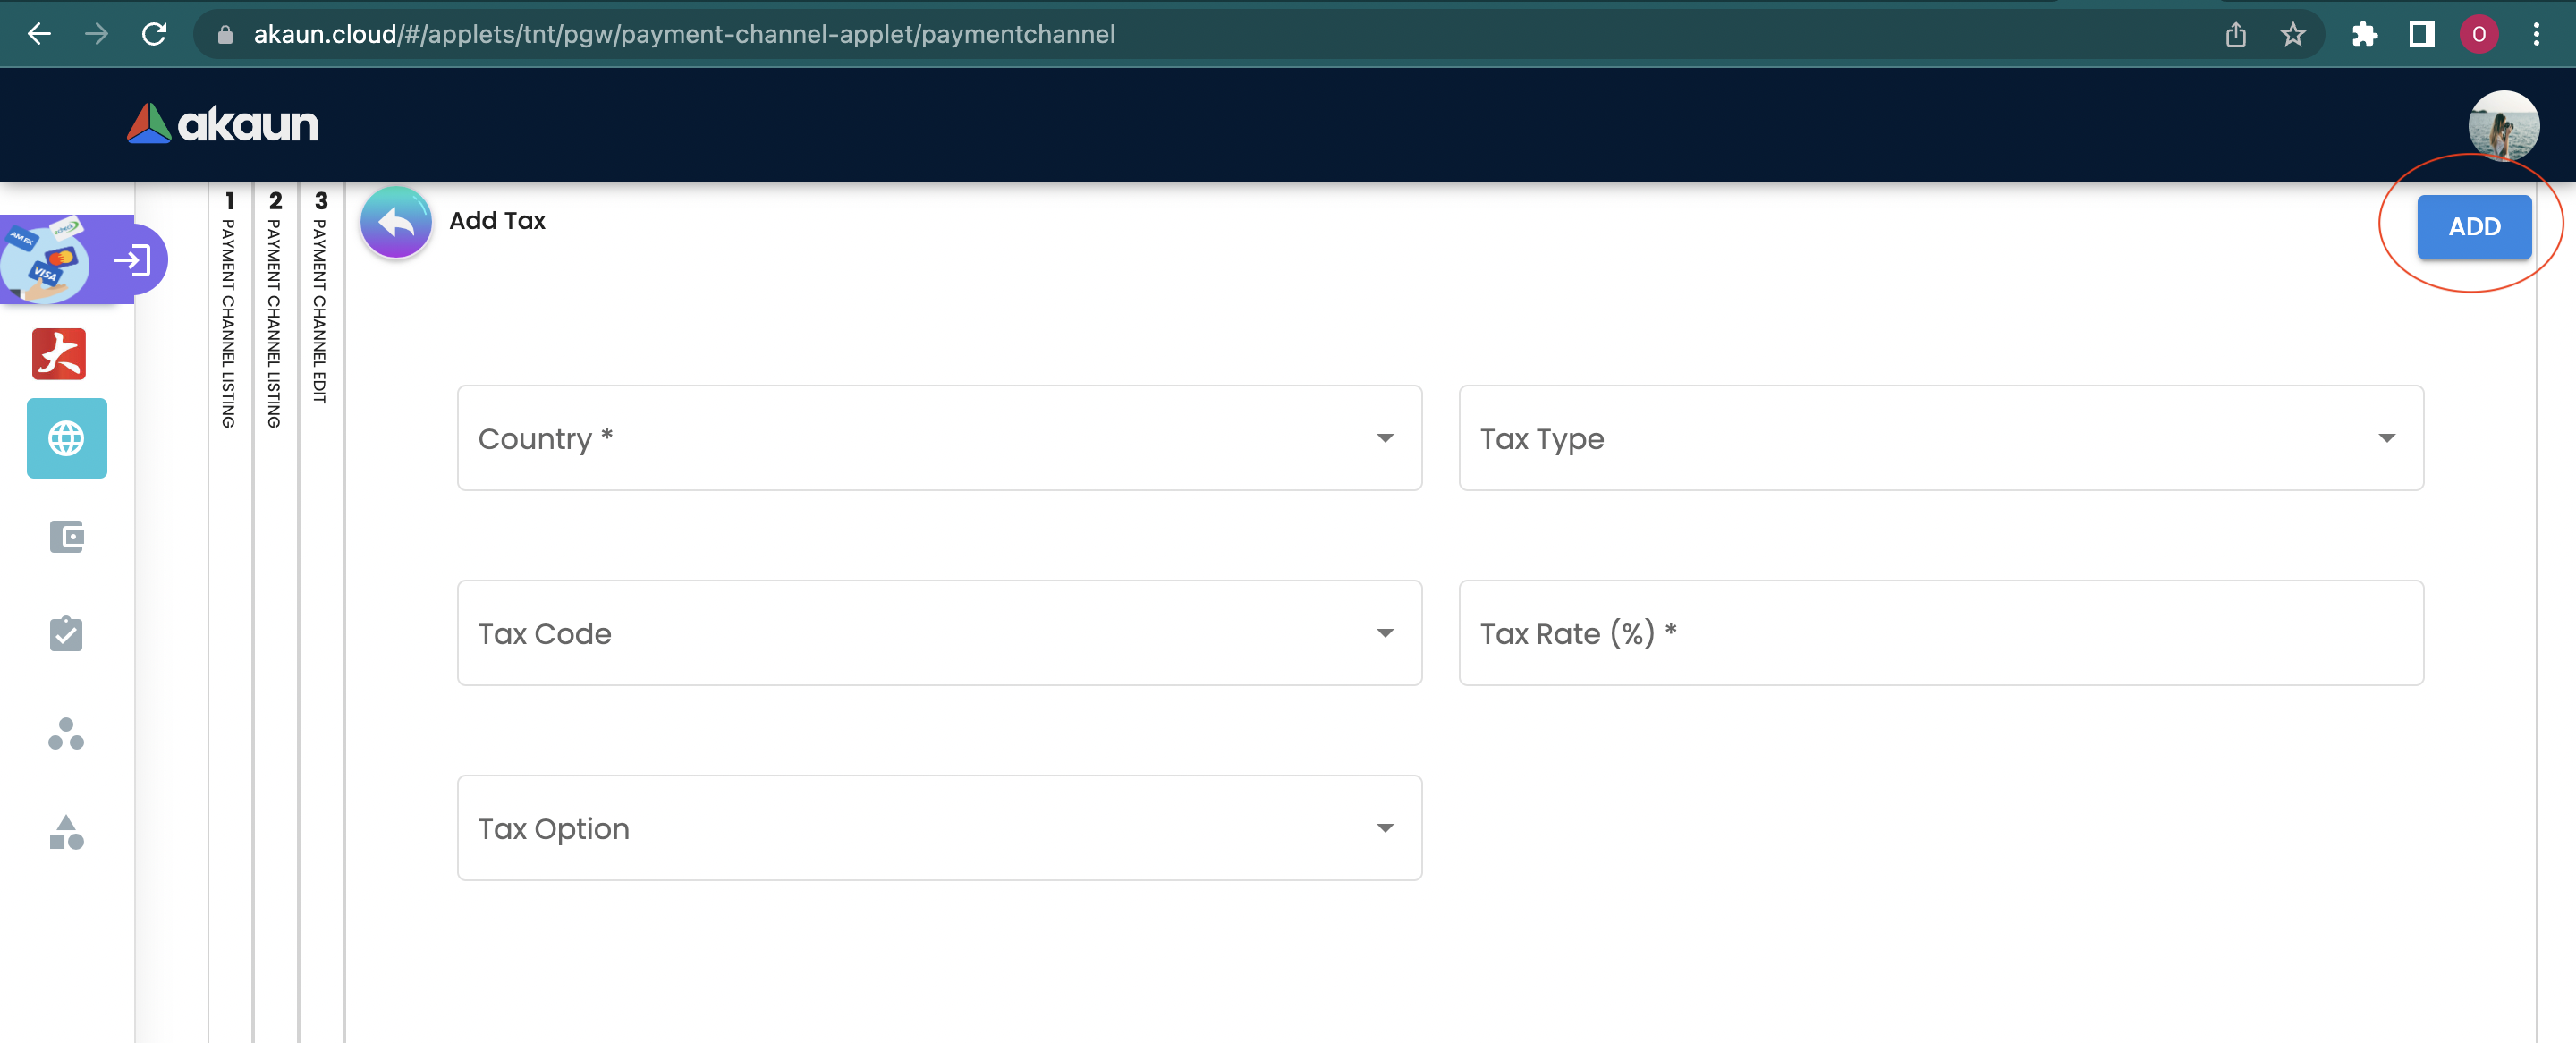The height and width of the screenshot is (1043, 2576).
Task: Click the three-dots cluster sidebar icon
Action: point(66,734)
